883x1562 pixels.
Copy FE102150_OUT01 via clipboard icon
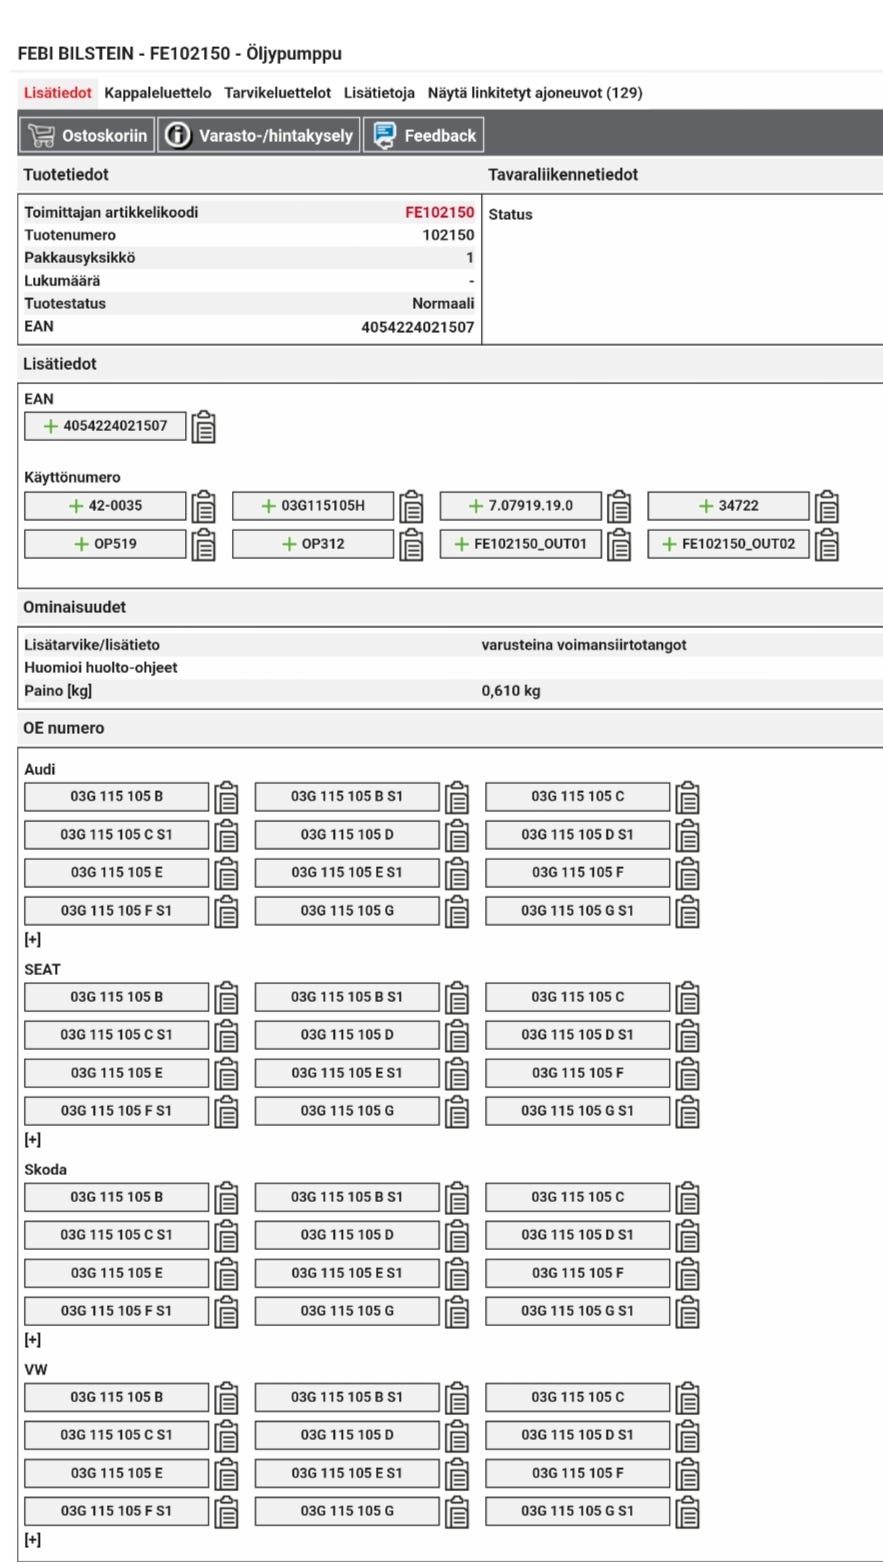coord(619,545)
